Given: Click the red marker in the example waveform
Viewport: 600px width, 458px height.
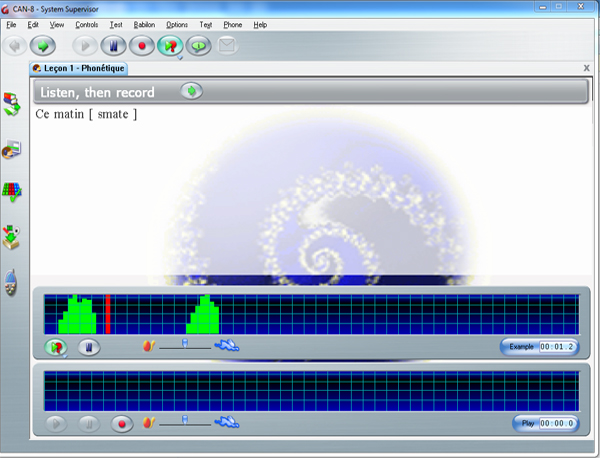Looking at the screenshot, I should [x=107, y=314].
